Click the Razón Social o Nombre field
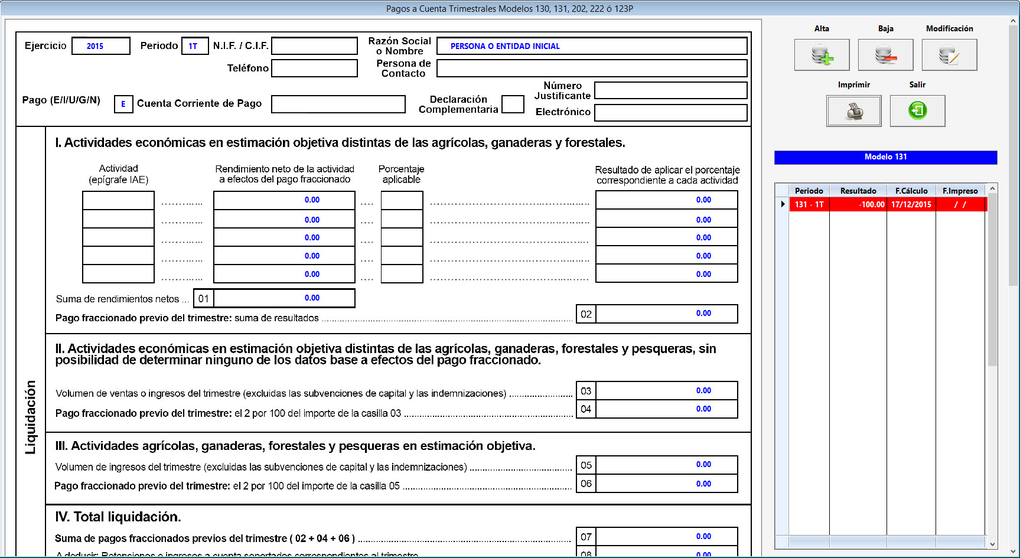The height and width of the screenshot is (558, 1020). [592, 46]
